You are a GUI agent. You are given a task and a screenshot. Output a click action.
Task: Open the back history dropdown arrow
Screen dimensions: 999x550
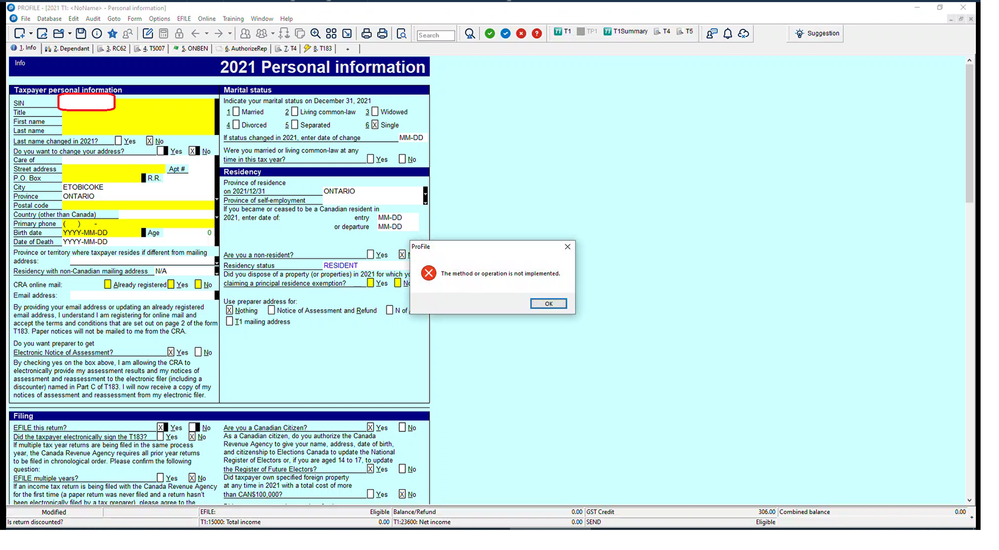[x=207, y=34]
